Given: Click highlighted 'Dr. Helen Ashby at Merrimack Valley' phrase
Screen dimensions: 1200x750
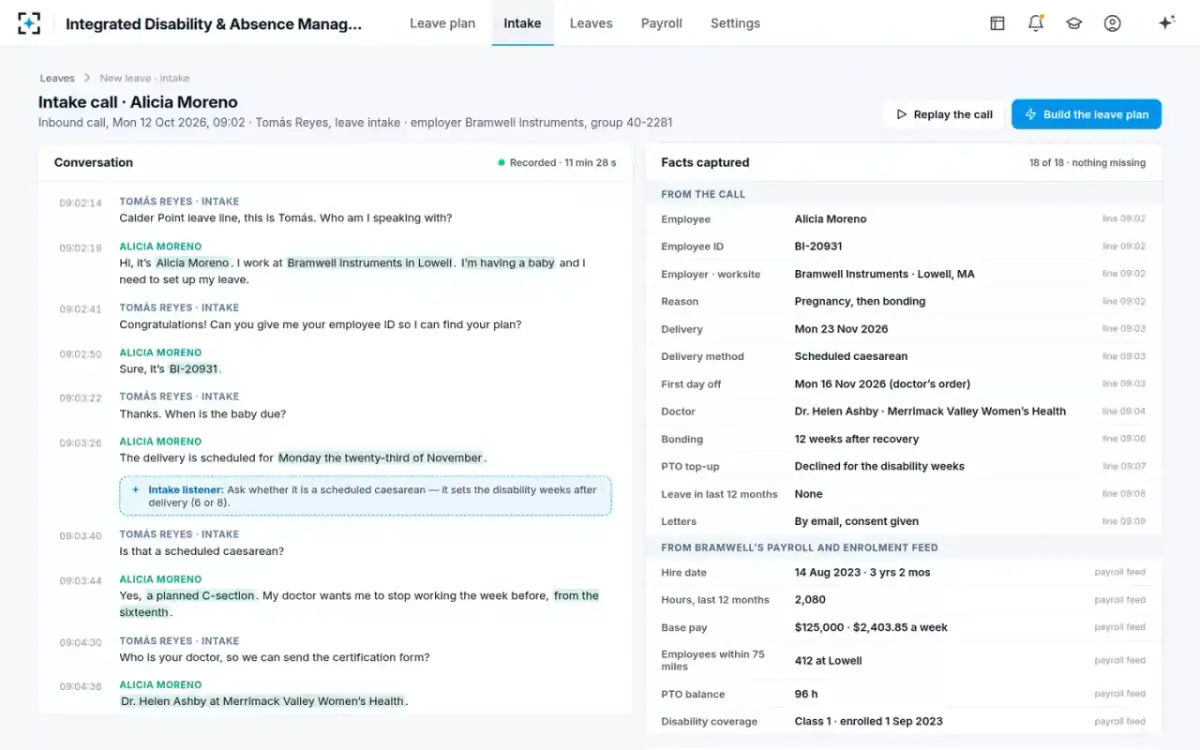Looking at the screenshot, I should (x=263, y=701).
